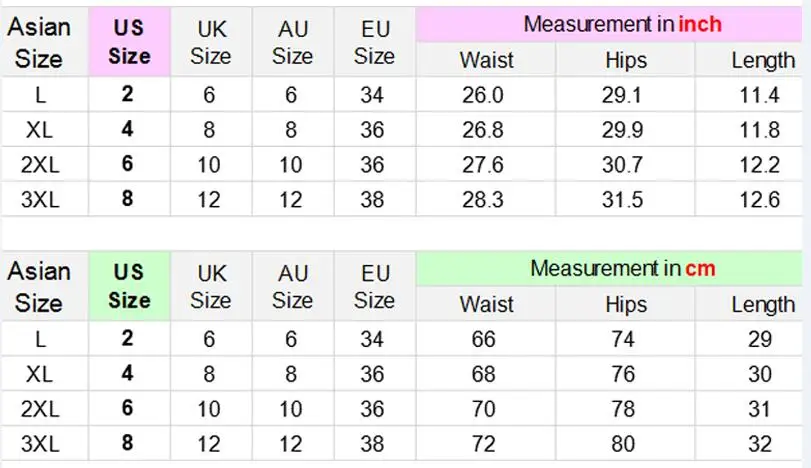Select Asian Size header in top table
The width and height of the screenshot is (811, 468).
(39, 42)
